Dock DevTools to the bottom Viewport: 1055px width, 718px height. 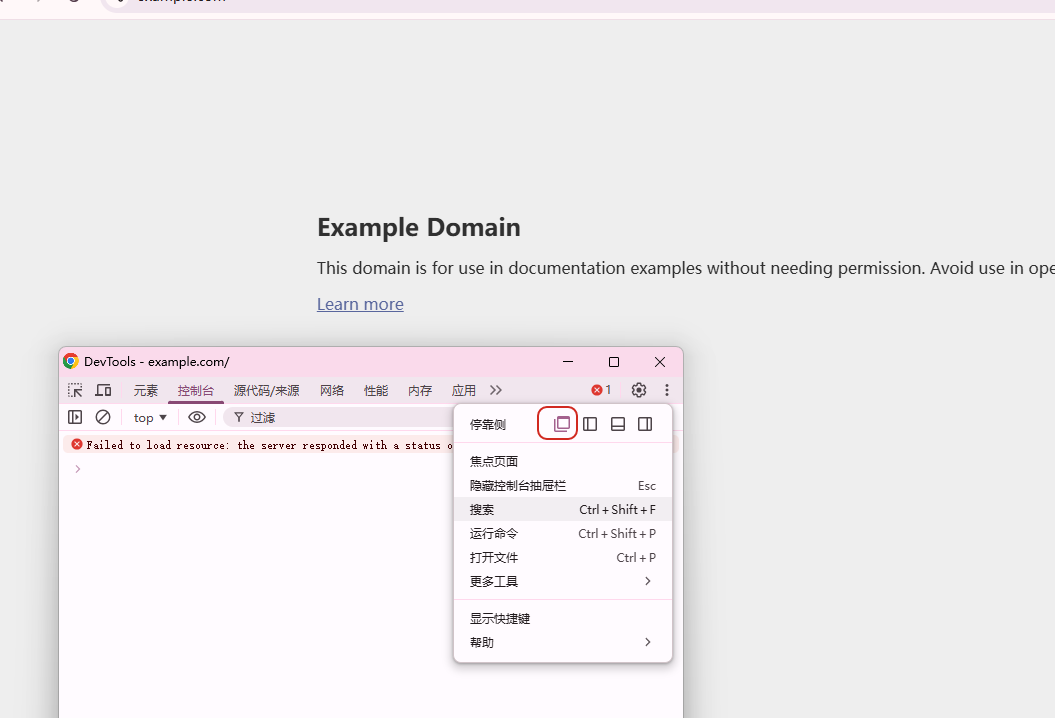tap(618, 424)
